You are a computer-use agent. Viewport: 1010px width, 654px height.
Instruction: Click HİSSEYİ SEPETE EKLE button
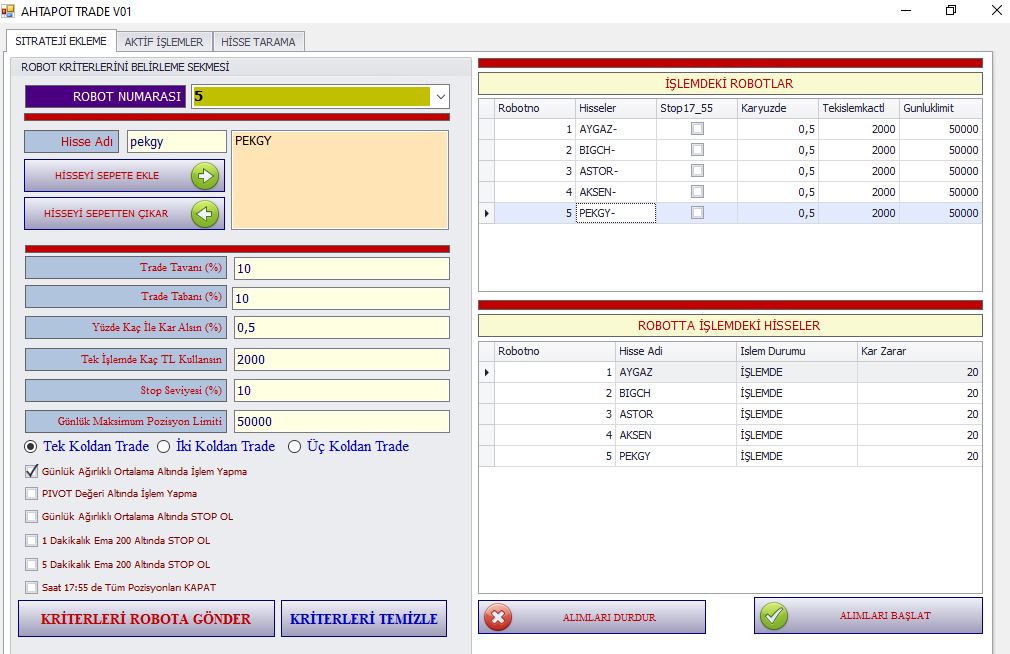click(x=124, y=176)
